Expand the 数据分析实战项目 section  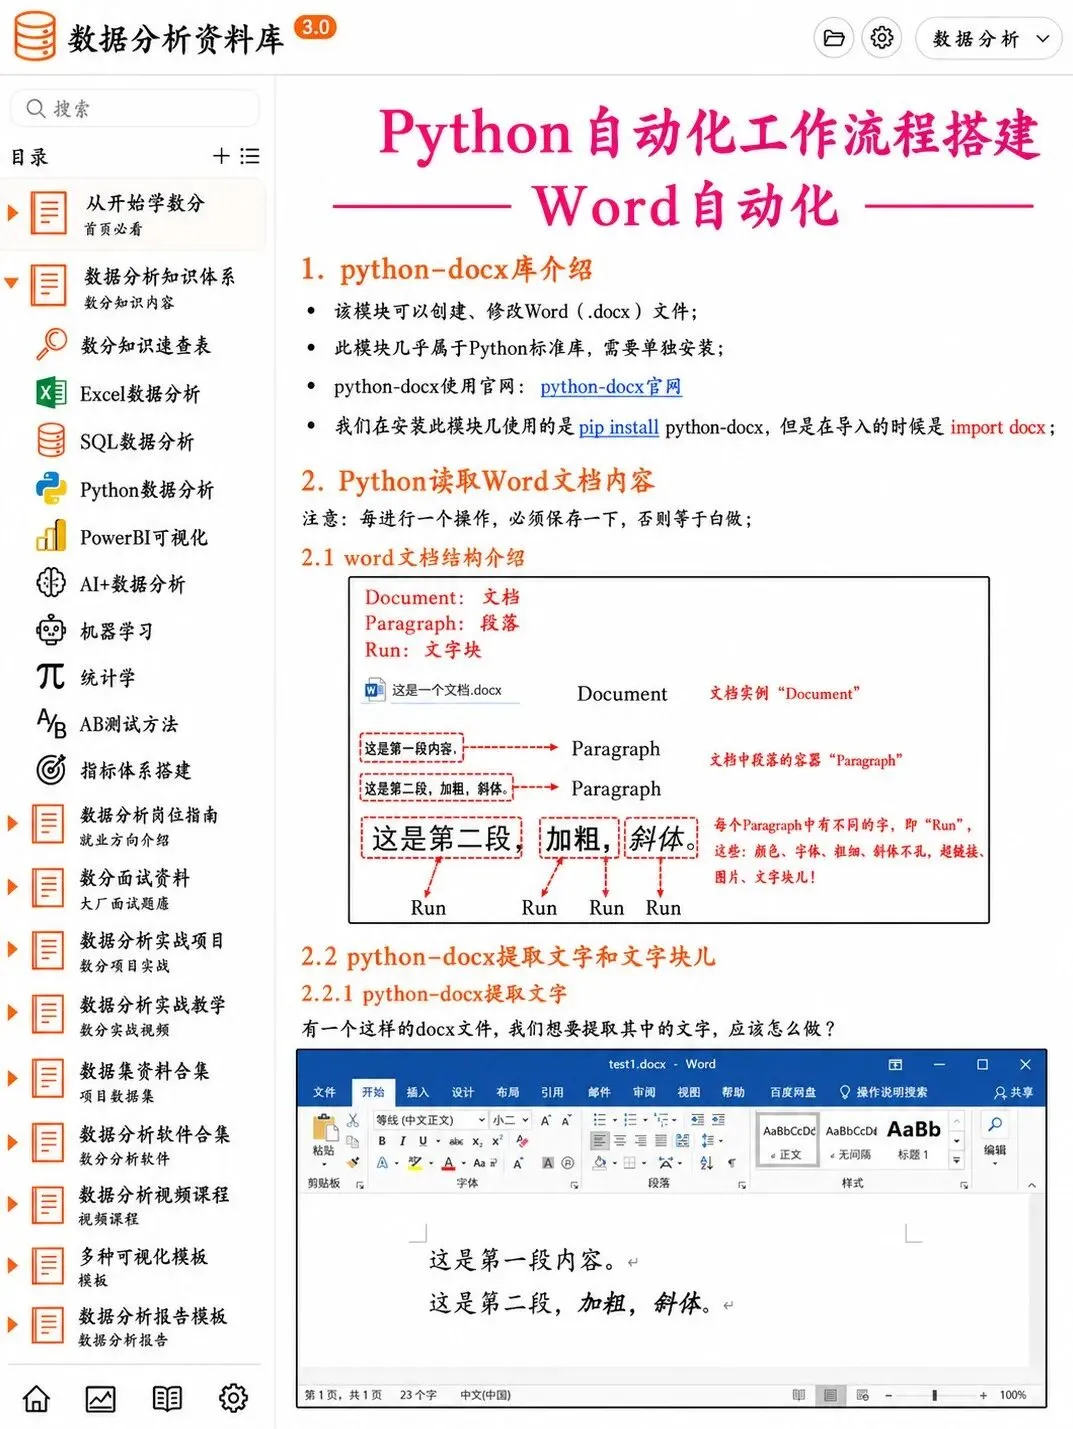click(x=13, y=950)
